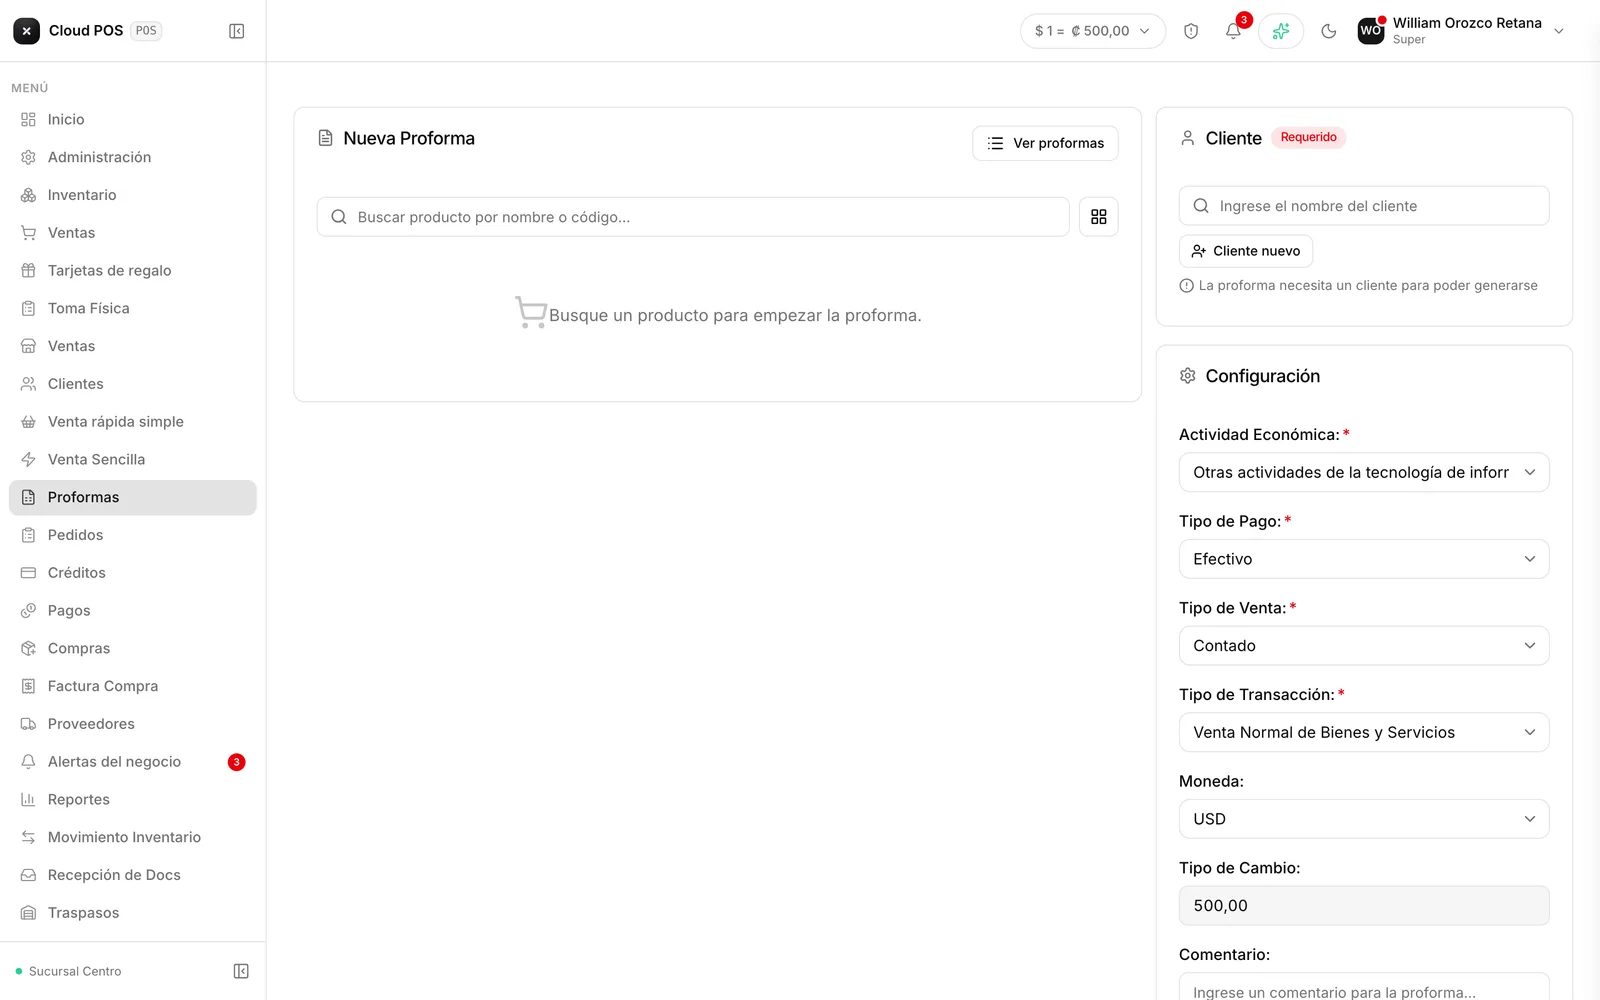Collapse sidebar with top panel icon
The width and height of the screenshot is (1600, 1000).
click(237, 31)
